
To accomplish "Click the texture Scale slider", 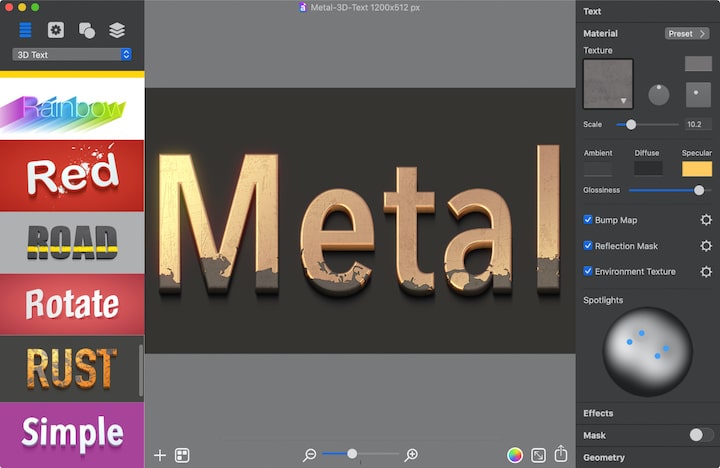I will [647, 124].
